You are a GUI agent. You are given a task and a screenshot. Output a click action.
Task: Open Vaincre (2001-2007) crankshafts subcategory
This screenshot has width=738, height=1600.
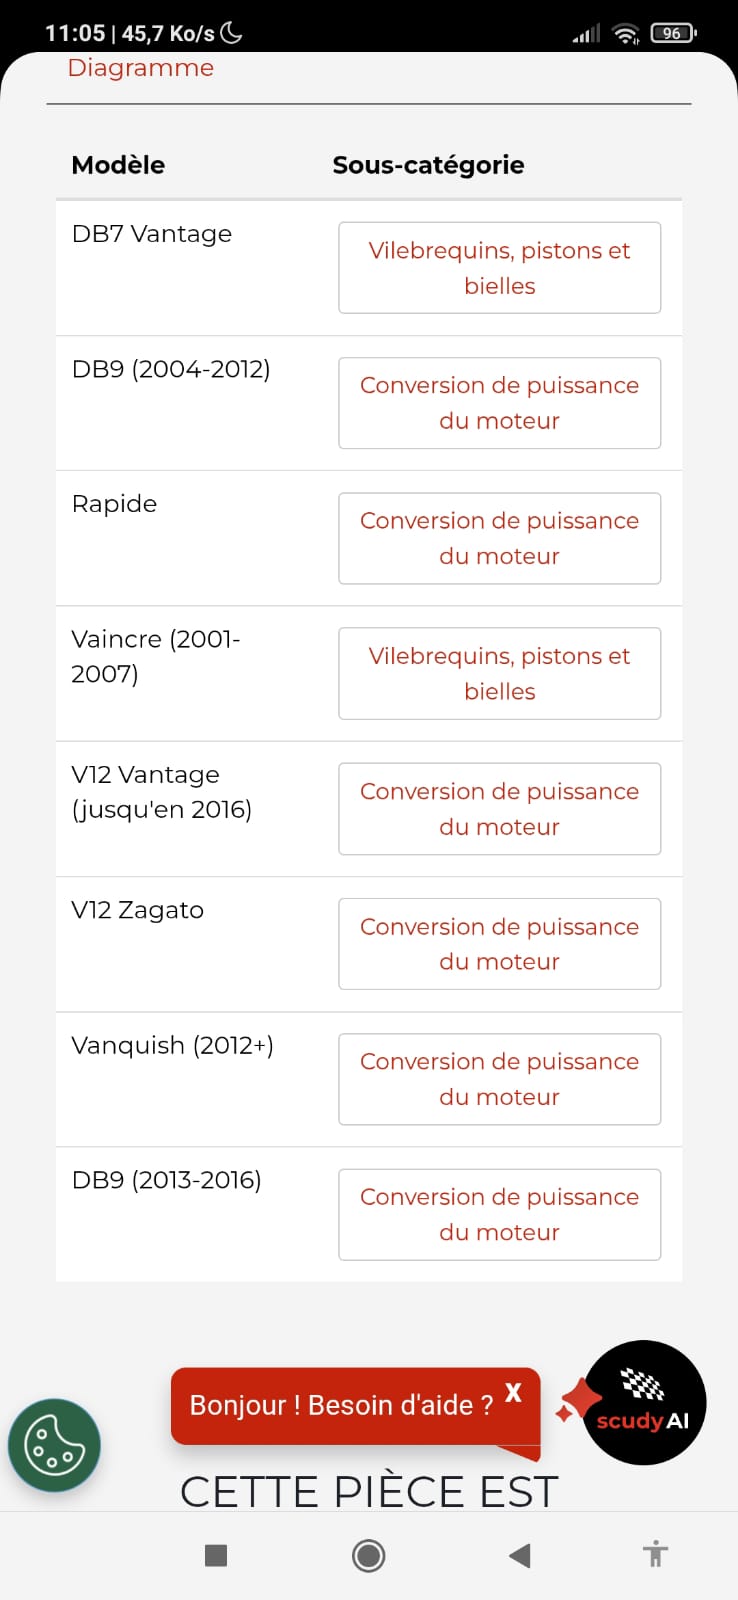[499, 673]
